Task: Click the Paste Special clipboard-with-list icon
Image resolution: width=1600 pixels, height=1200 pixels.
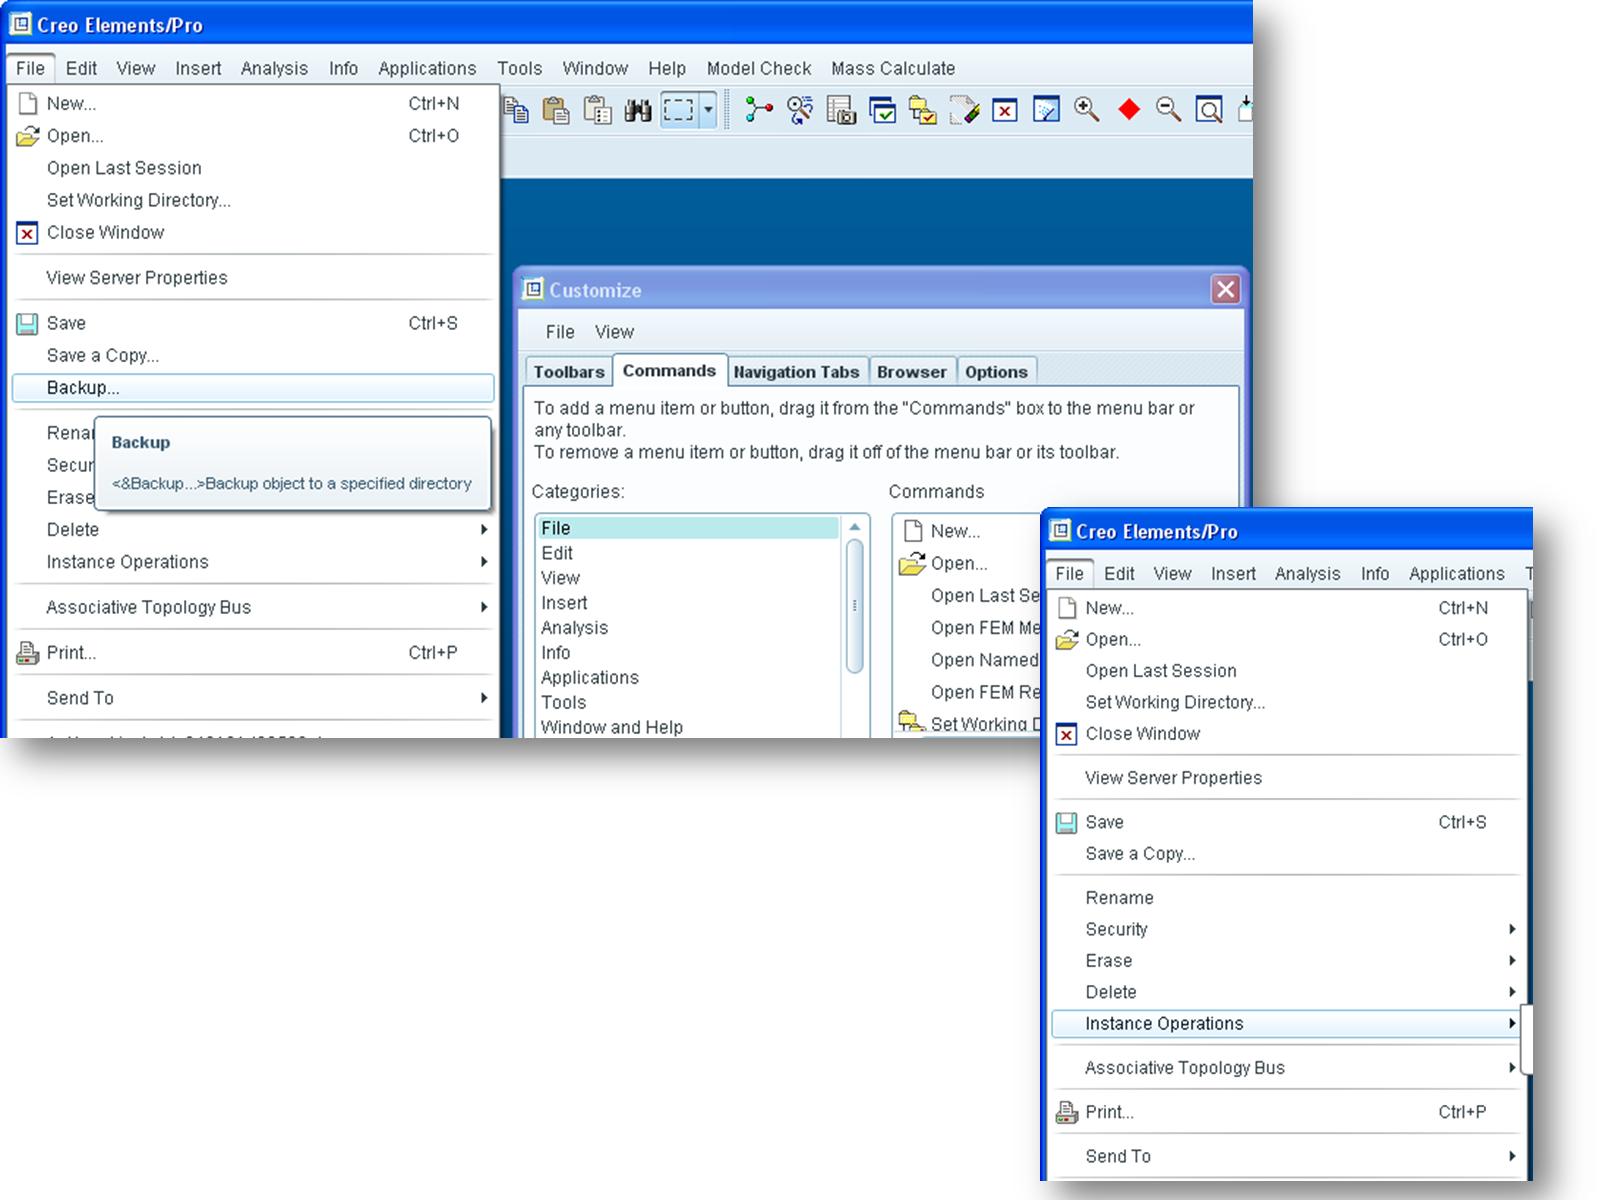Action: pyautogui.click(x=597, y=109)
